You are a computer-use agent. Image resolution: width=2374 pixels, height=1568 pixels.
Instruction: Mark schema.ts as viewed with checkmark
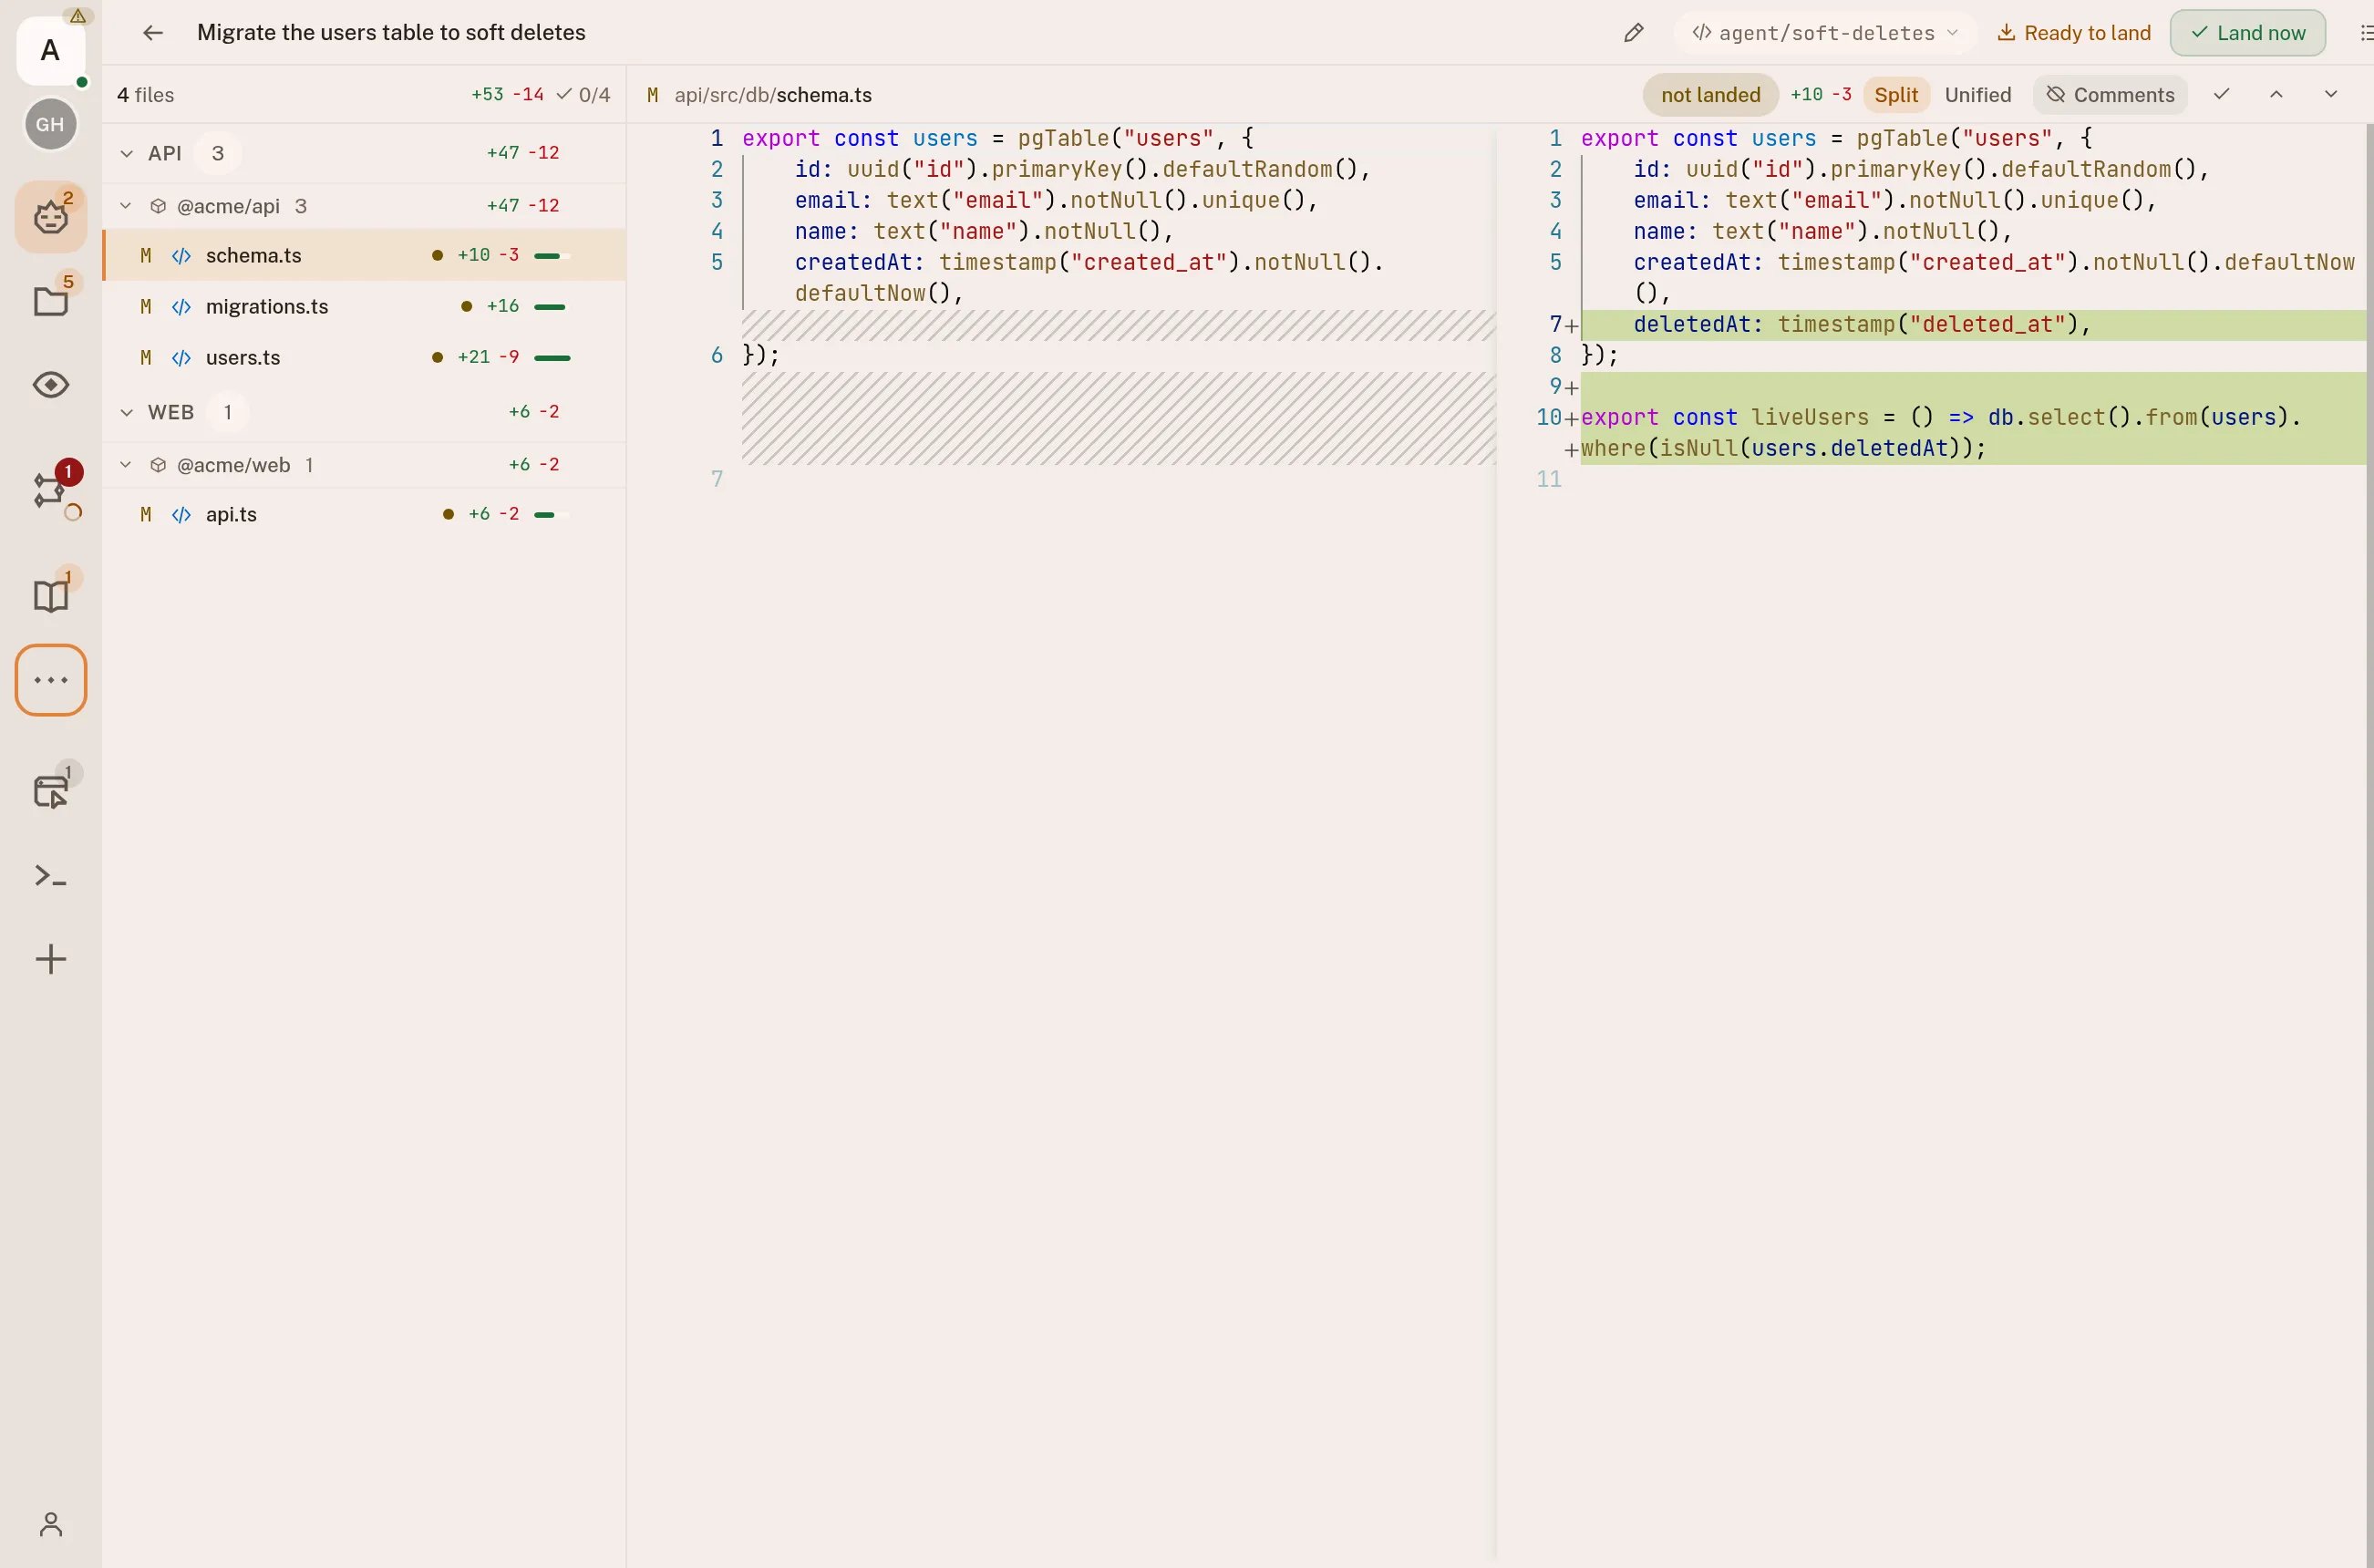(x=2221, y=95)
